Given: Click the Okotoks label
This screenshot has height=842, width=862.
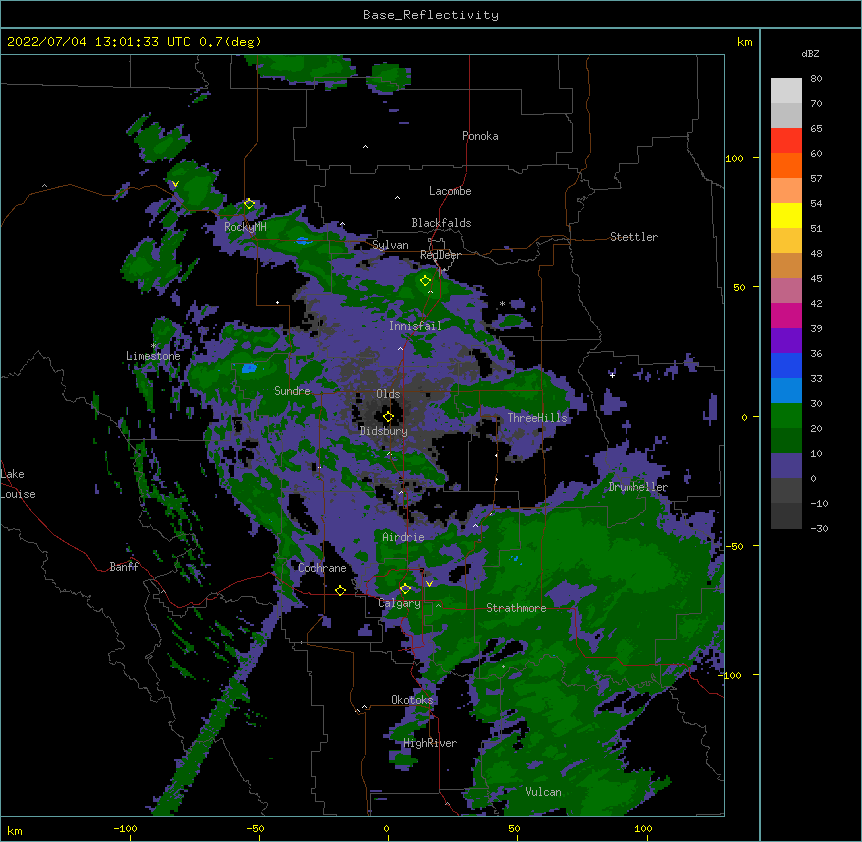Looking at the screenshot, I should (x=412, y=700).
